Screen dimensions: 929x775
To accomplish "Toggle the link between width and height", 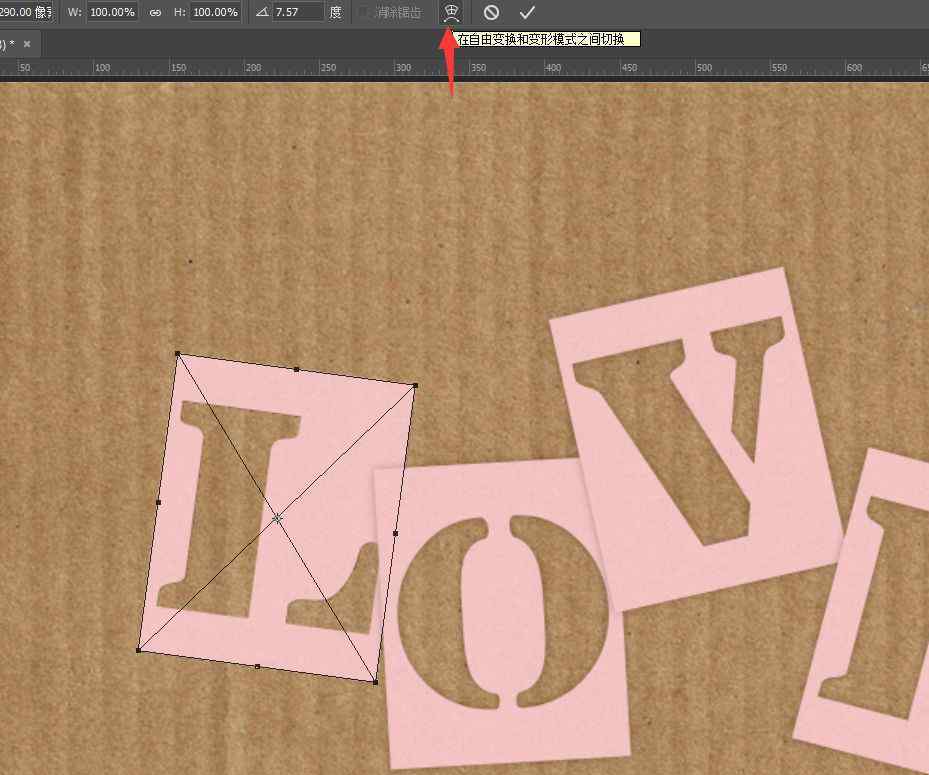I will [155, 13].
